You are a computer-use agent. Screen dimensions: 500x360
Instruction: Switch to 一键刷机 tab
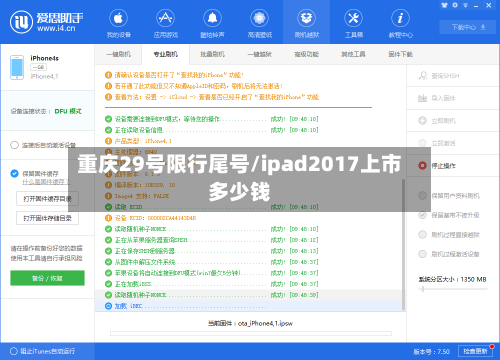(x=118, y=54)
